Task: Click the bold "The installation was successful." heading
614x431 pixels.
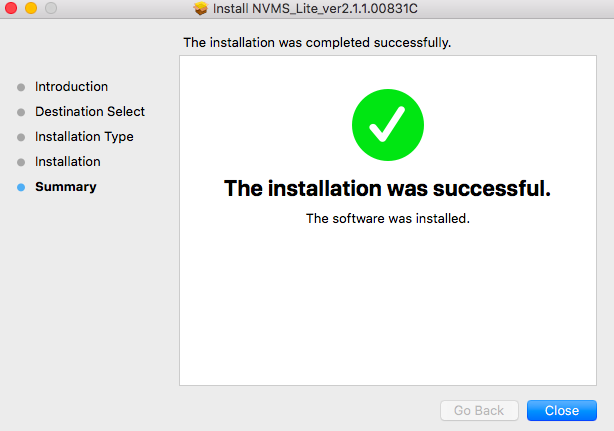Action: (x=387, y=188)
